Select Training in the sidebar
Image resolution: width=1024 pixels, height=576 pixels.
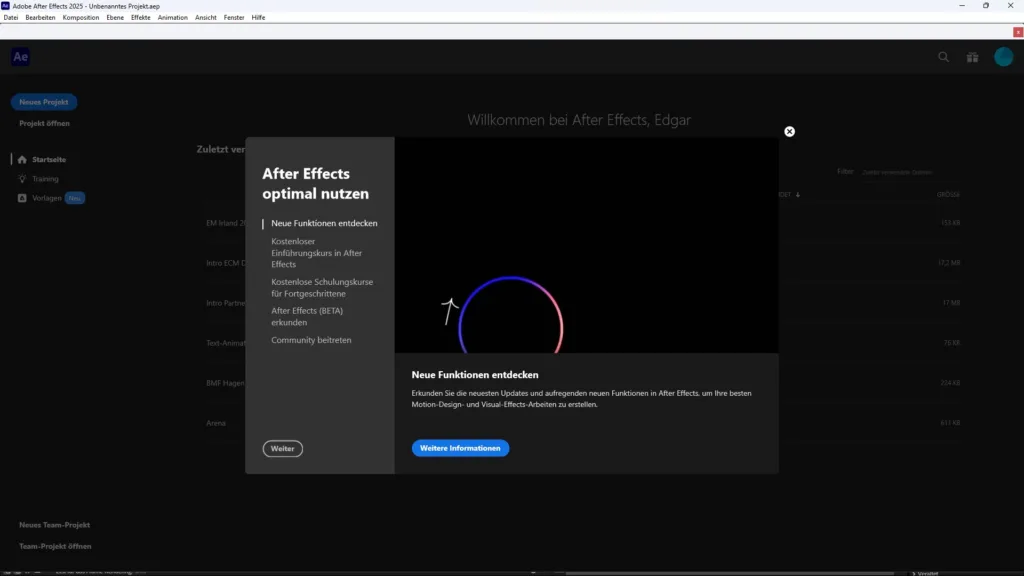pos(45,178)
